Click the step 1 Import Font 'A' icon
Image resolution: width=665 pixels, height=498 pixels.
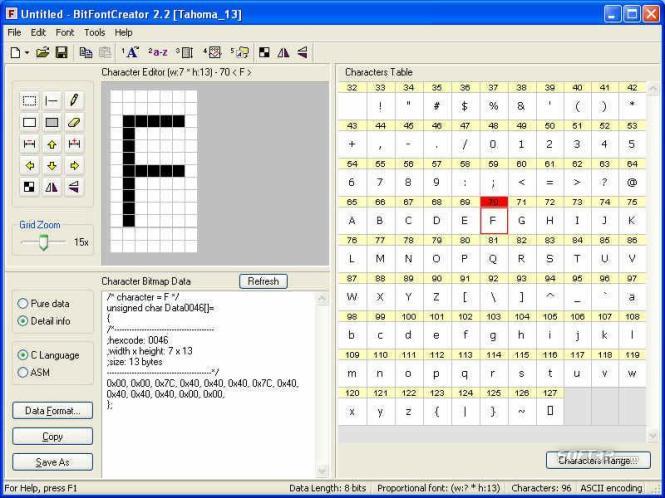coord(131,53)
